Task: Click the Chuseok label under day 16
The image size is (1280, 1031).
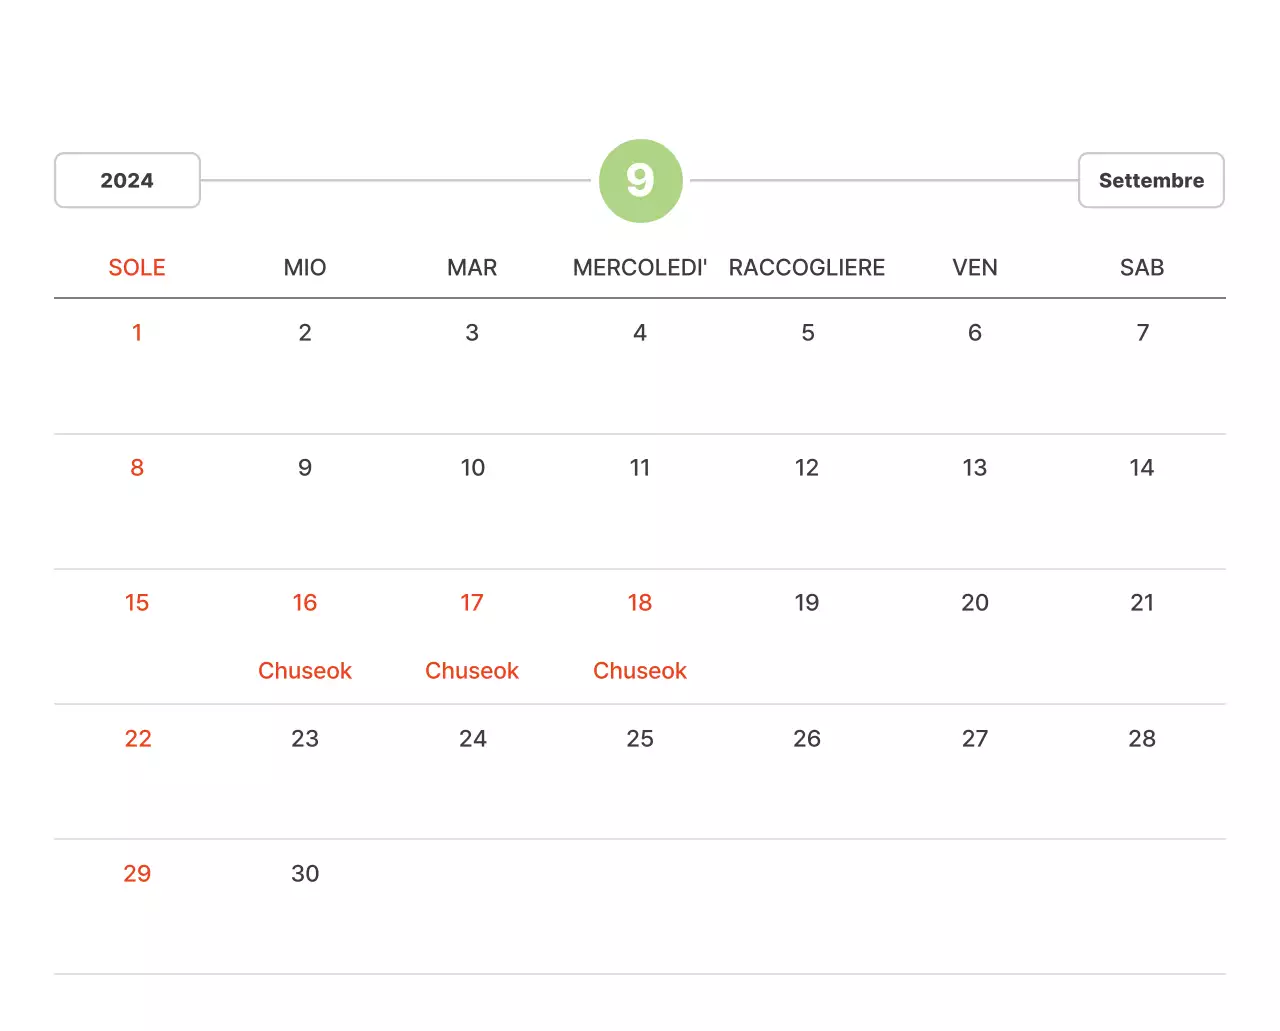Action: 305,670
